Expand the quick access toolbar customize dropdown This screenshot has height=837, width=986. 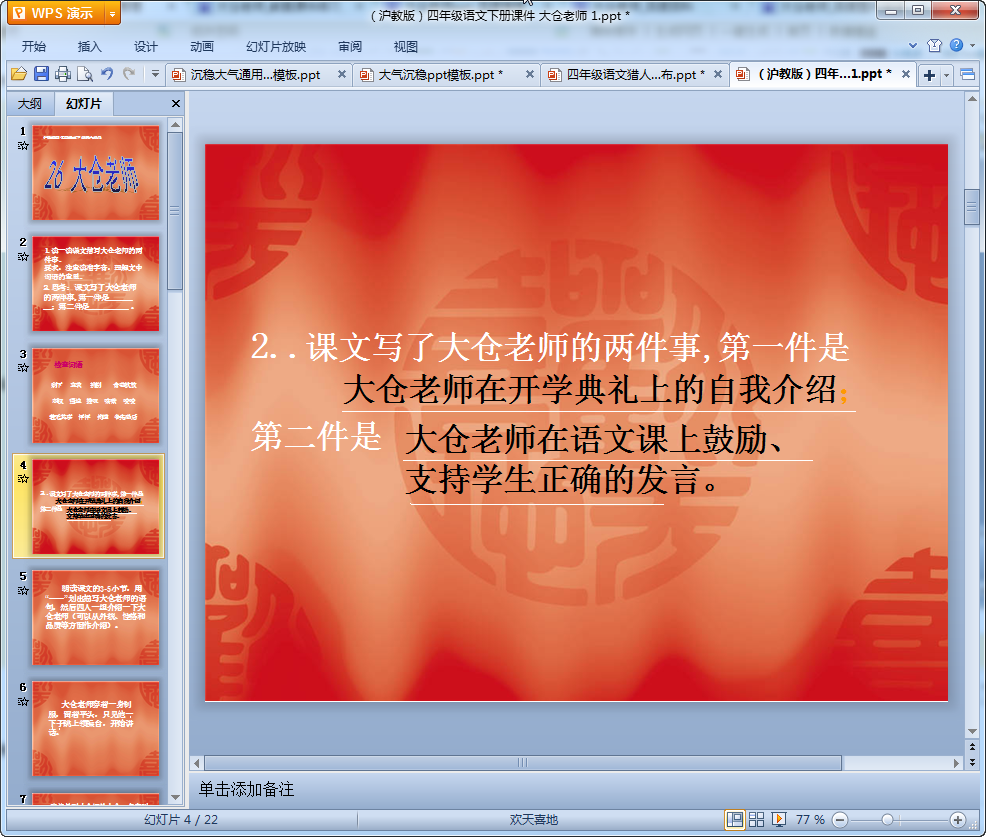tap(155, 74)
